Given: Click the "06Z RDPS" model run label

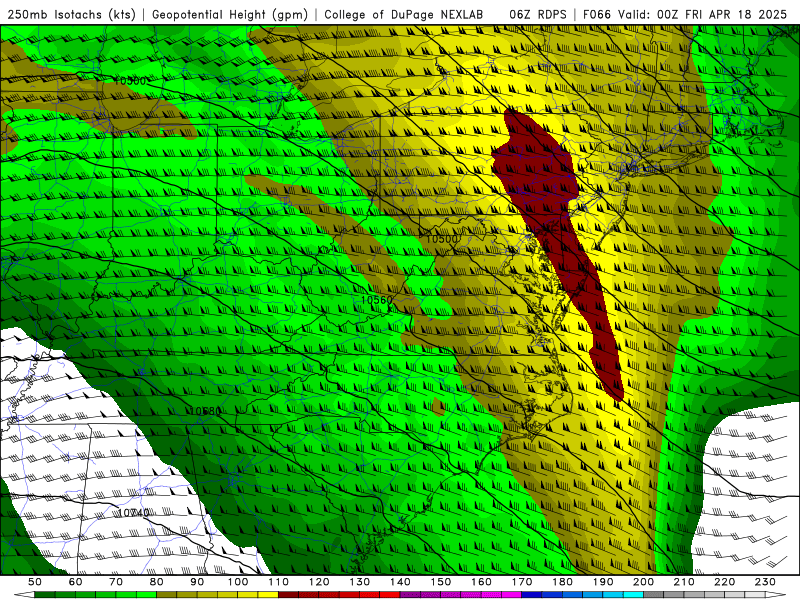Looking at the screenshot, I should pyautogui.click(x=538, y=15).
